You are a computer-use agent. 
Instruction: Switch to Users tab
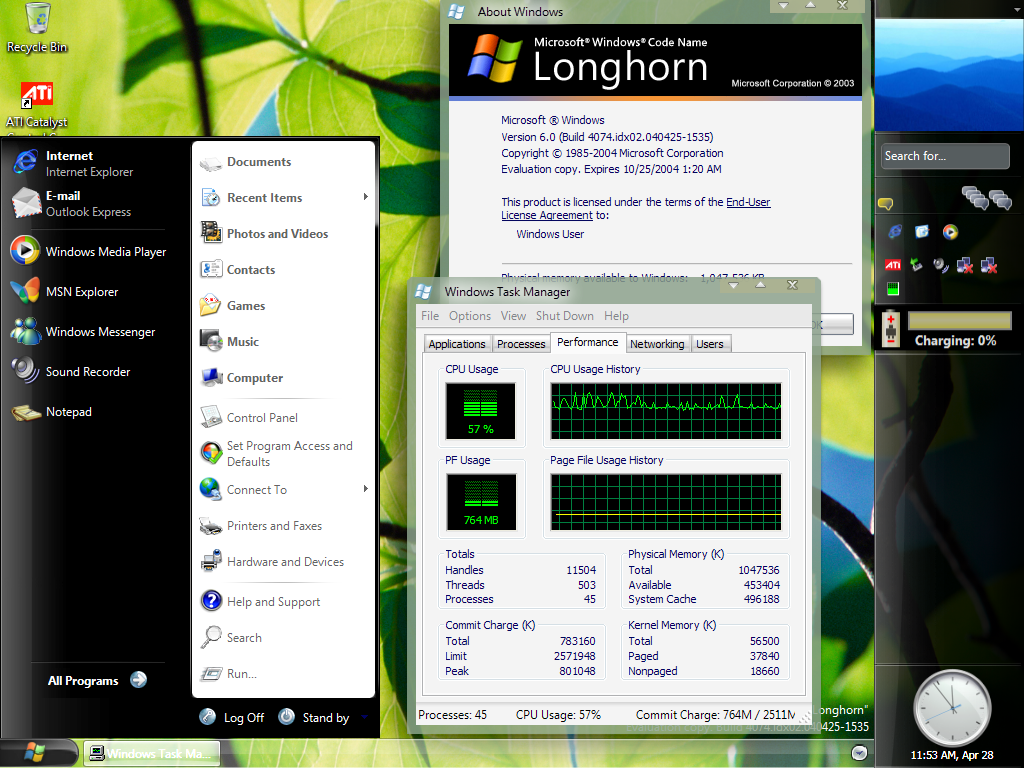(710, 344)
